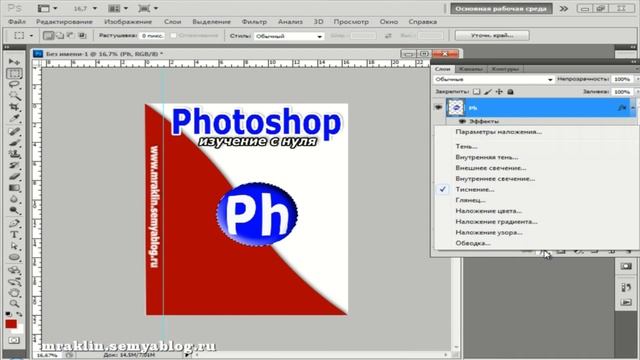
Task: Select the Zoom tool in toolbox
Action: pyautogui.click(x=14, y=304)
